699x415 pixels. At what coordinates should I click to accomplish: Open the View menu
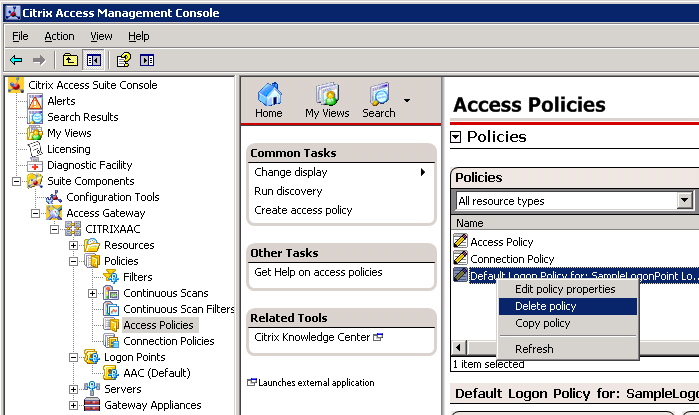(101, 36)
